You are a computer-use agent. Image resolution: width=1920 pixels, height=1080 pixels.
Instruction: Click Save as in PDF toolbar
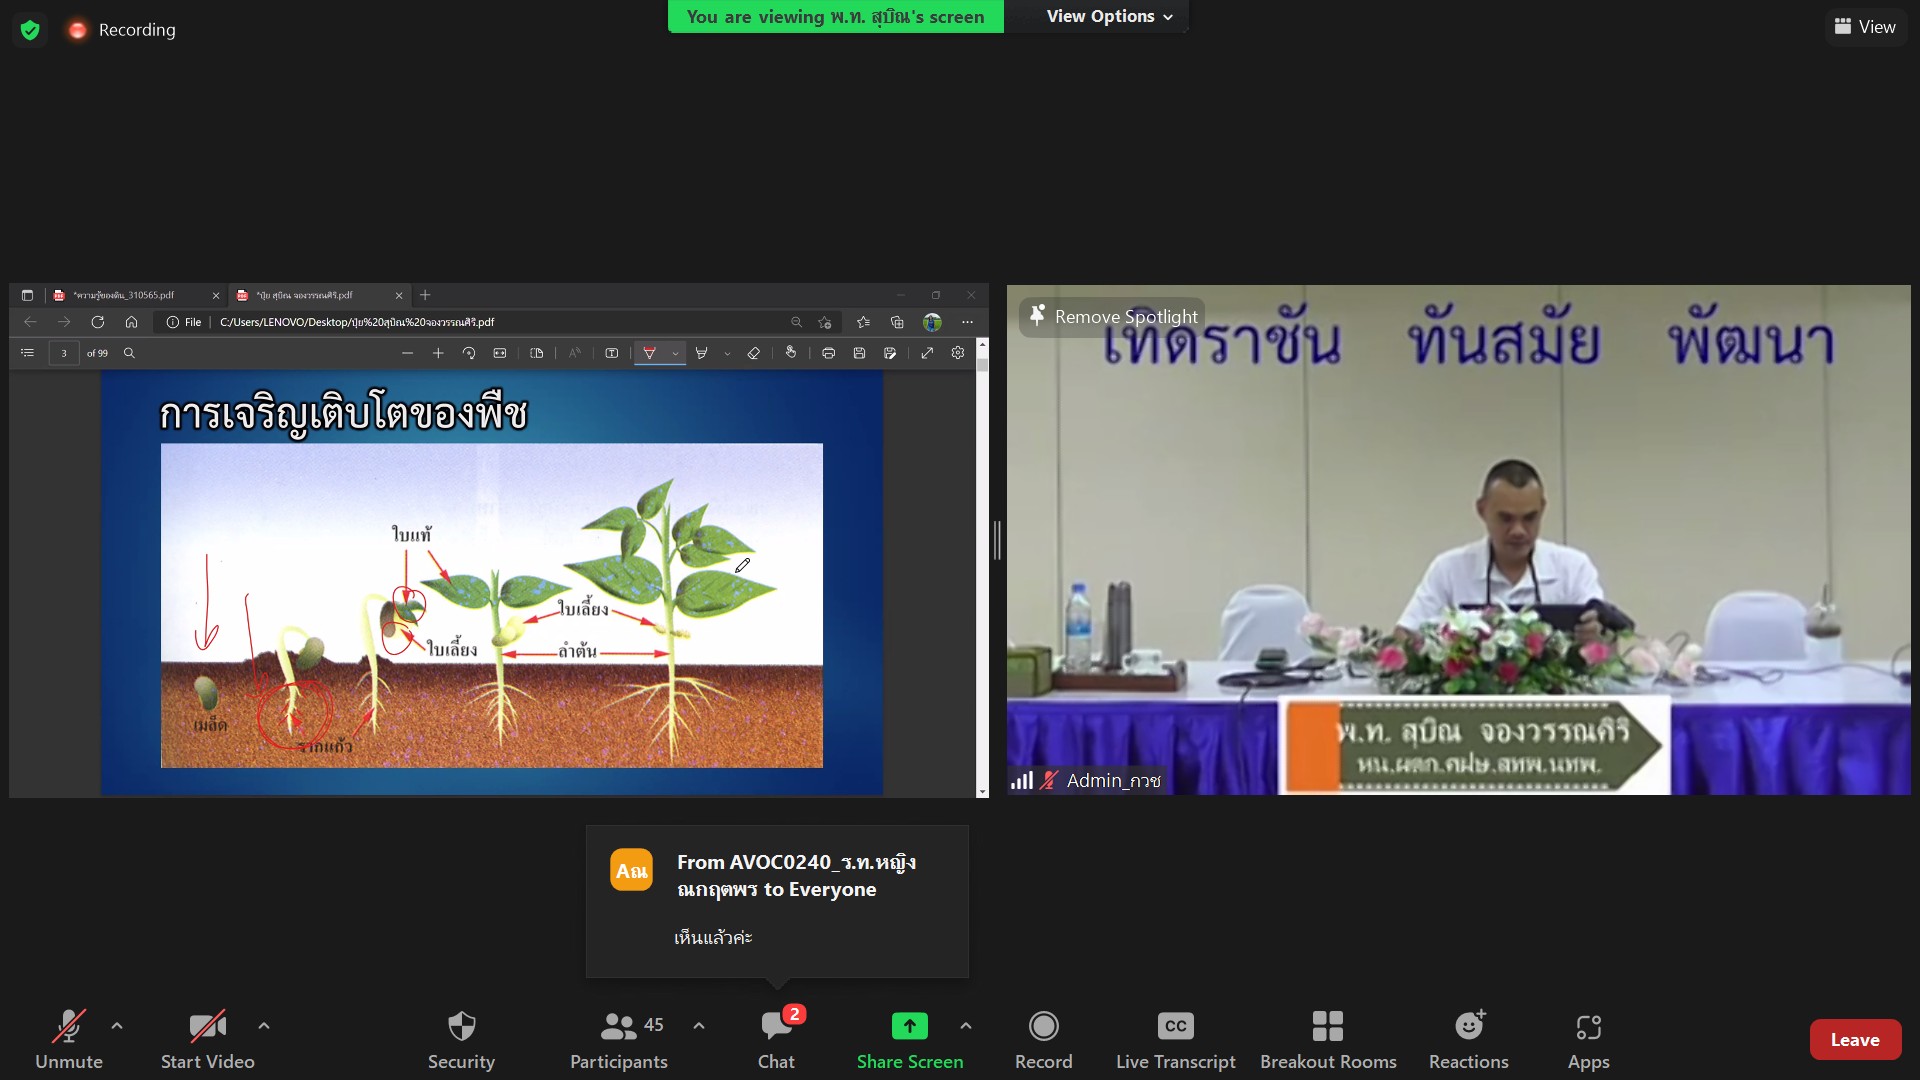[890, 353]
